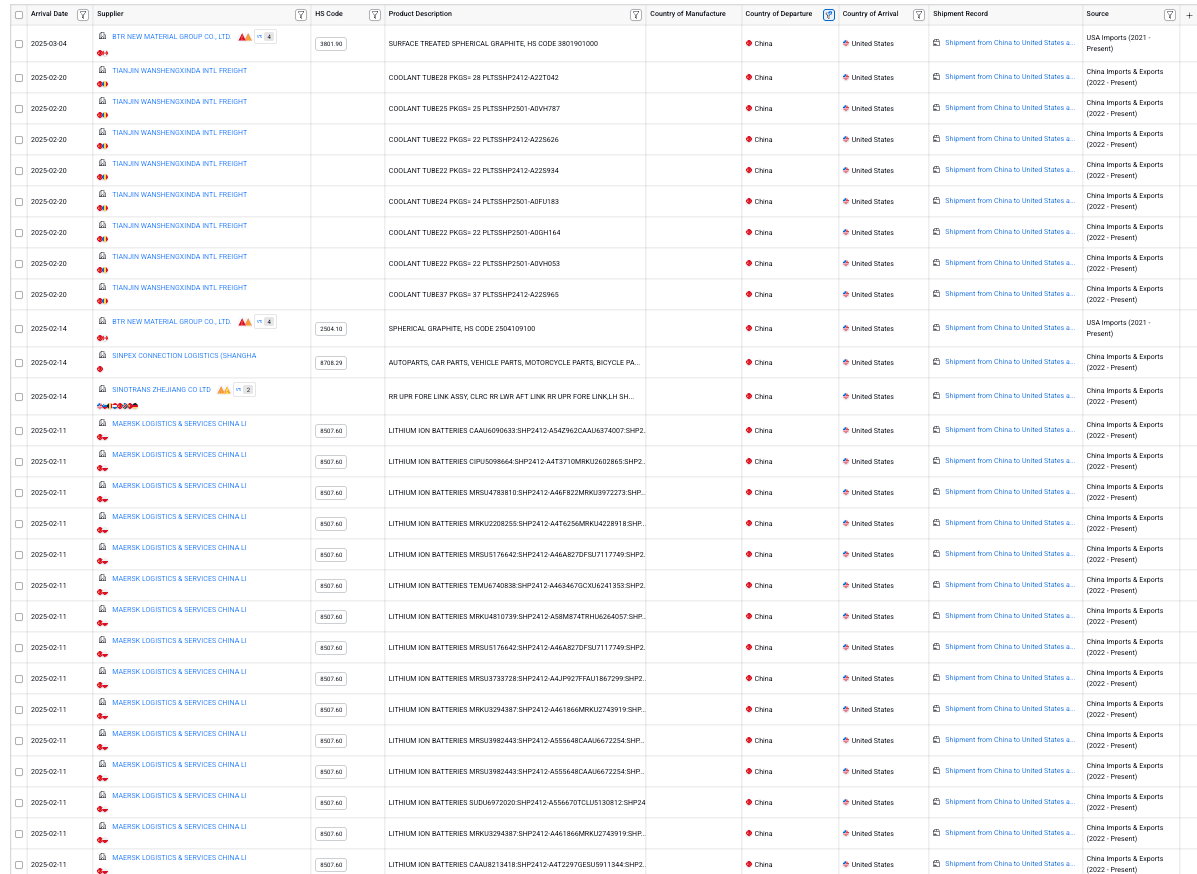Viewport: 1197px width, 874px height.
Task: Expand the 2-count badge next to SINOTRANS
Action: point(244,390)
